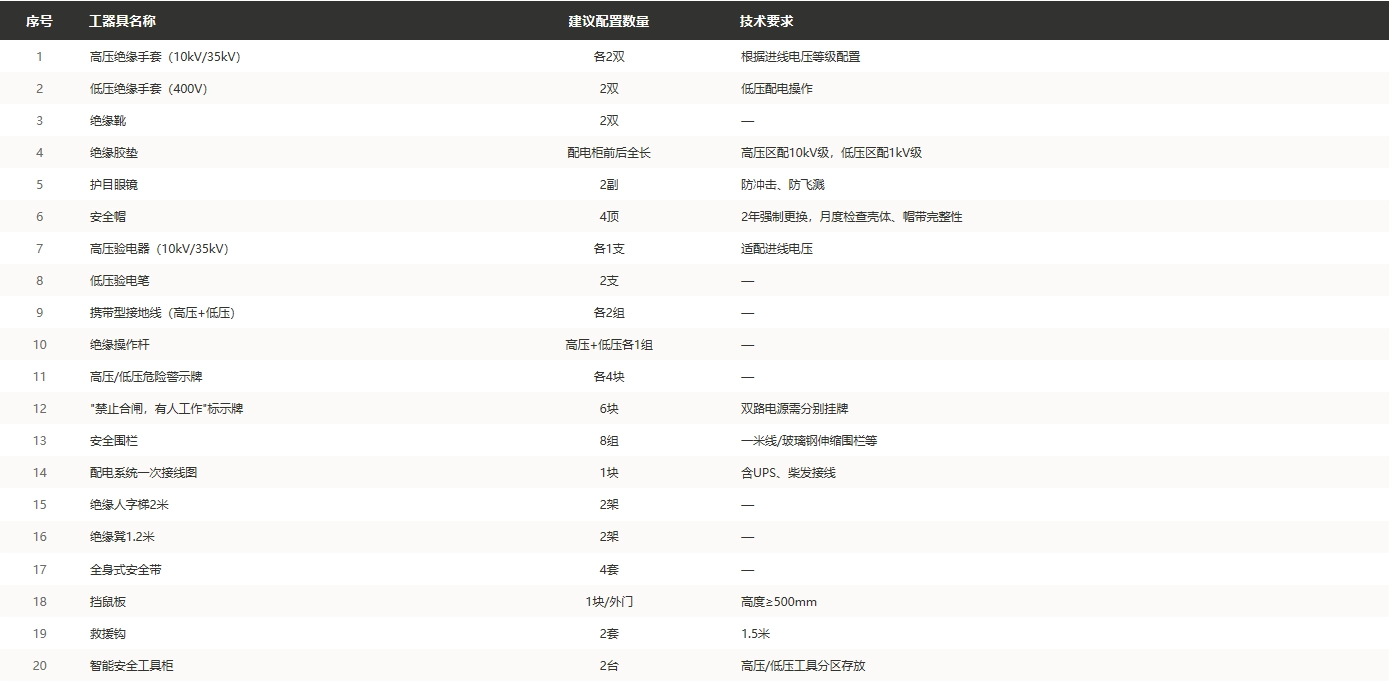Click quantity 1块/外门 for 挡鼠板
The height and width of the screenshot is (685, 1393).
pos(609,602)
